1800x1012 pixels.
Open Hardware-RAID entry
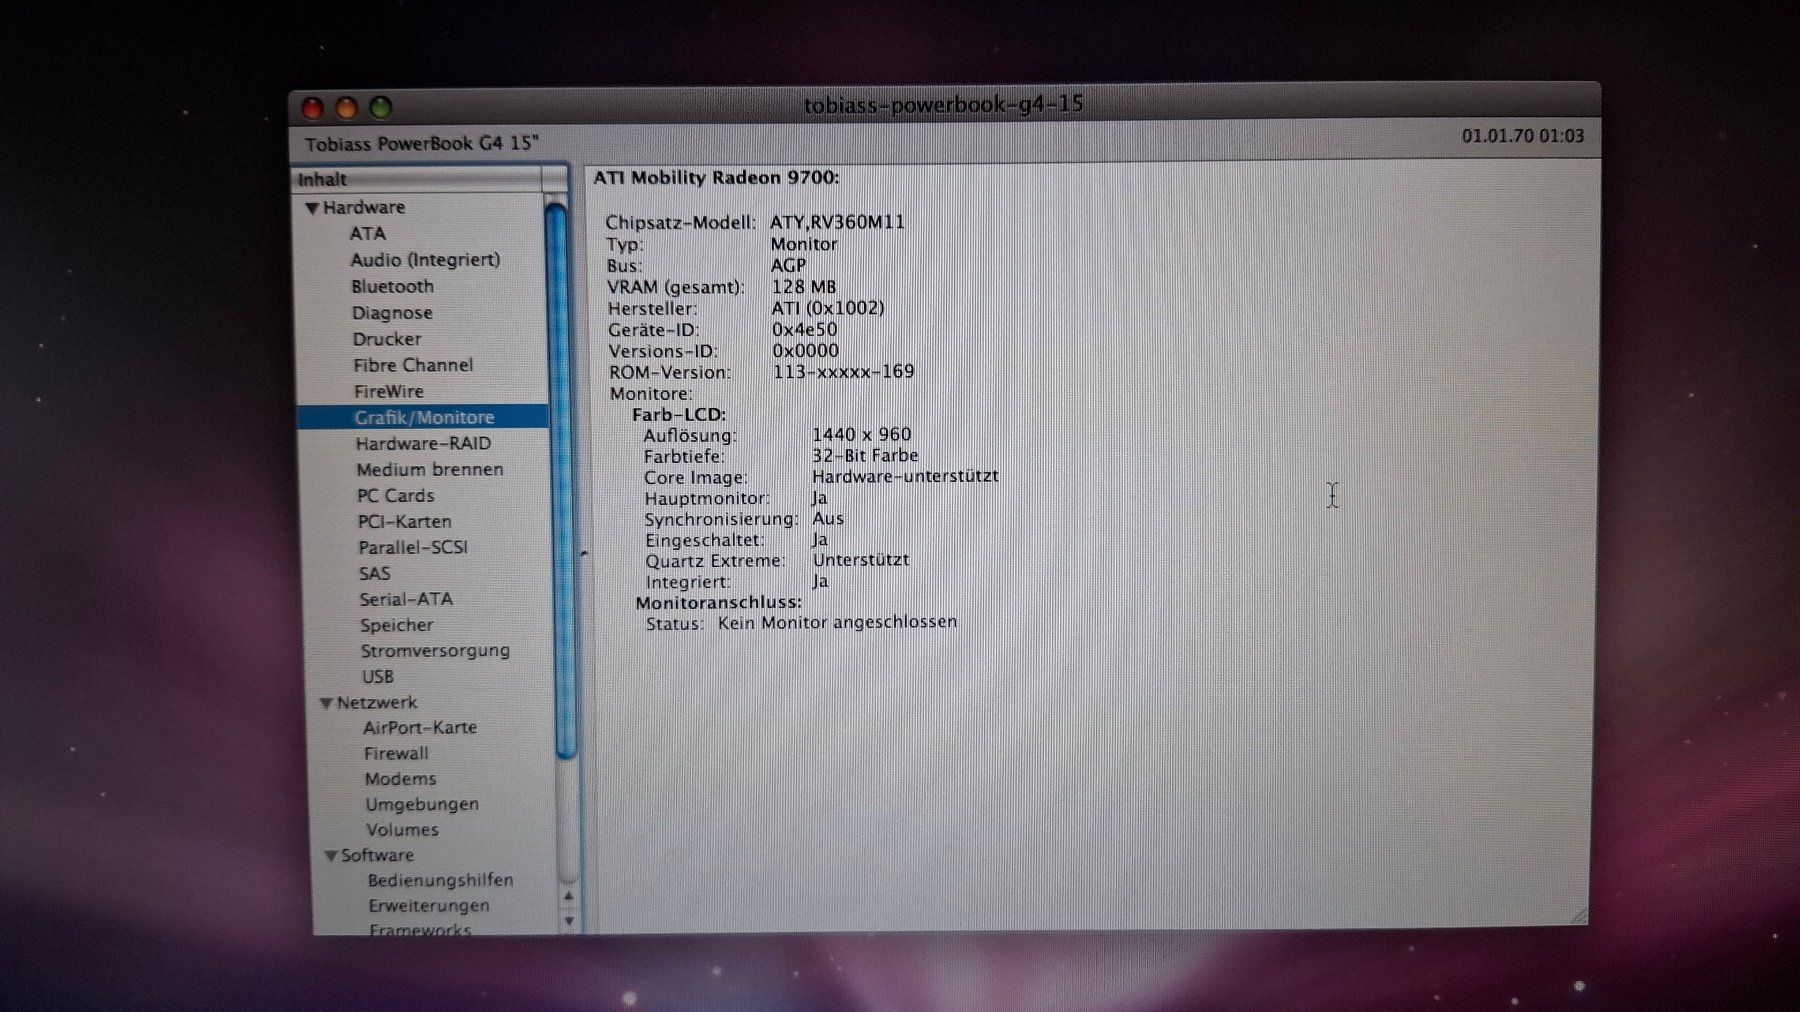pyautogui.click(x=423, y=443)
